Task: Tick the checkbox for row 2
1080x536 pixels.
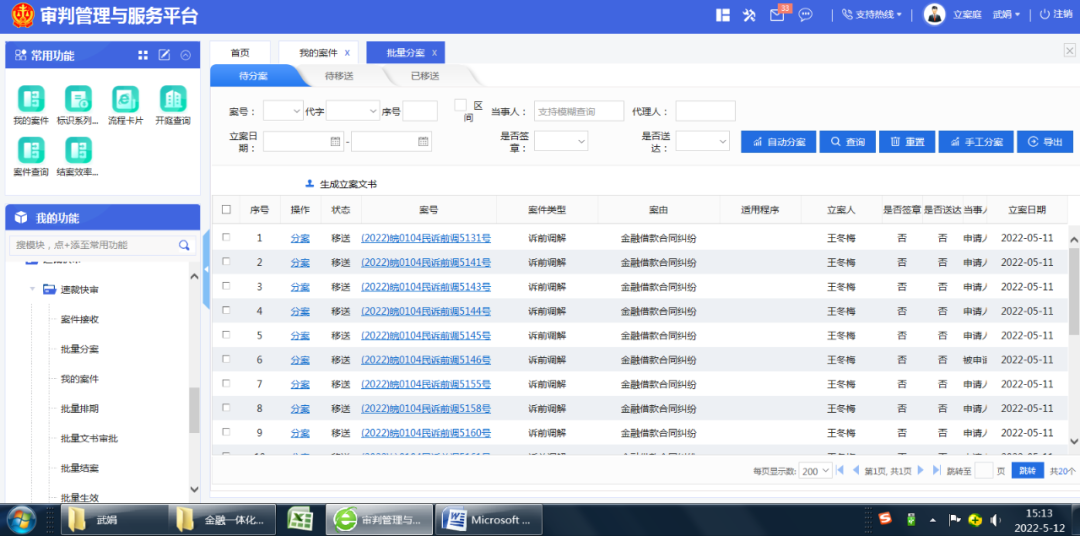Action: click(x=226, y=261)
